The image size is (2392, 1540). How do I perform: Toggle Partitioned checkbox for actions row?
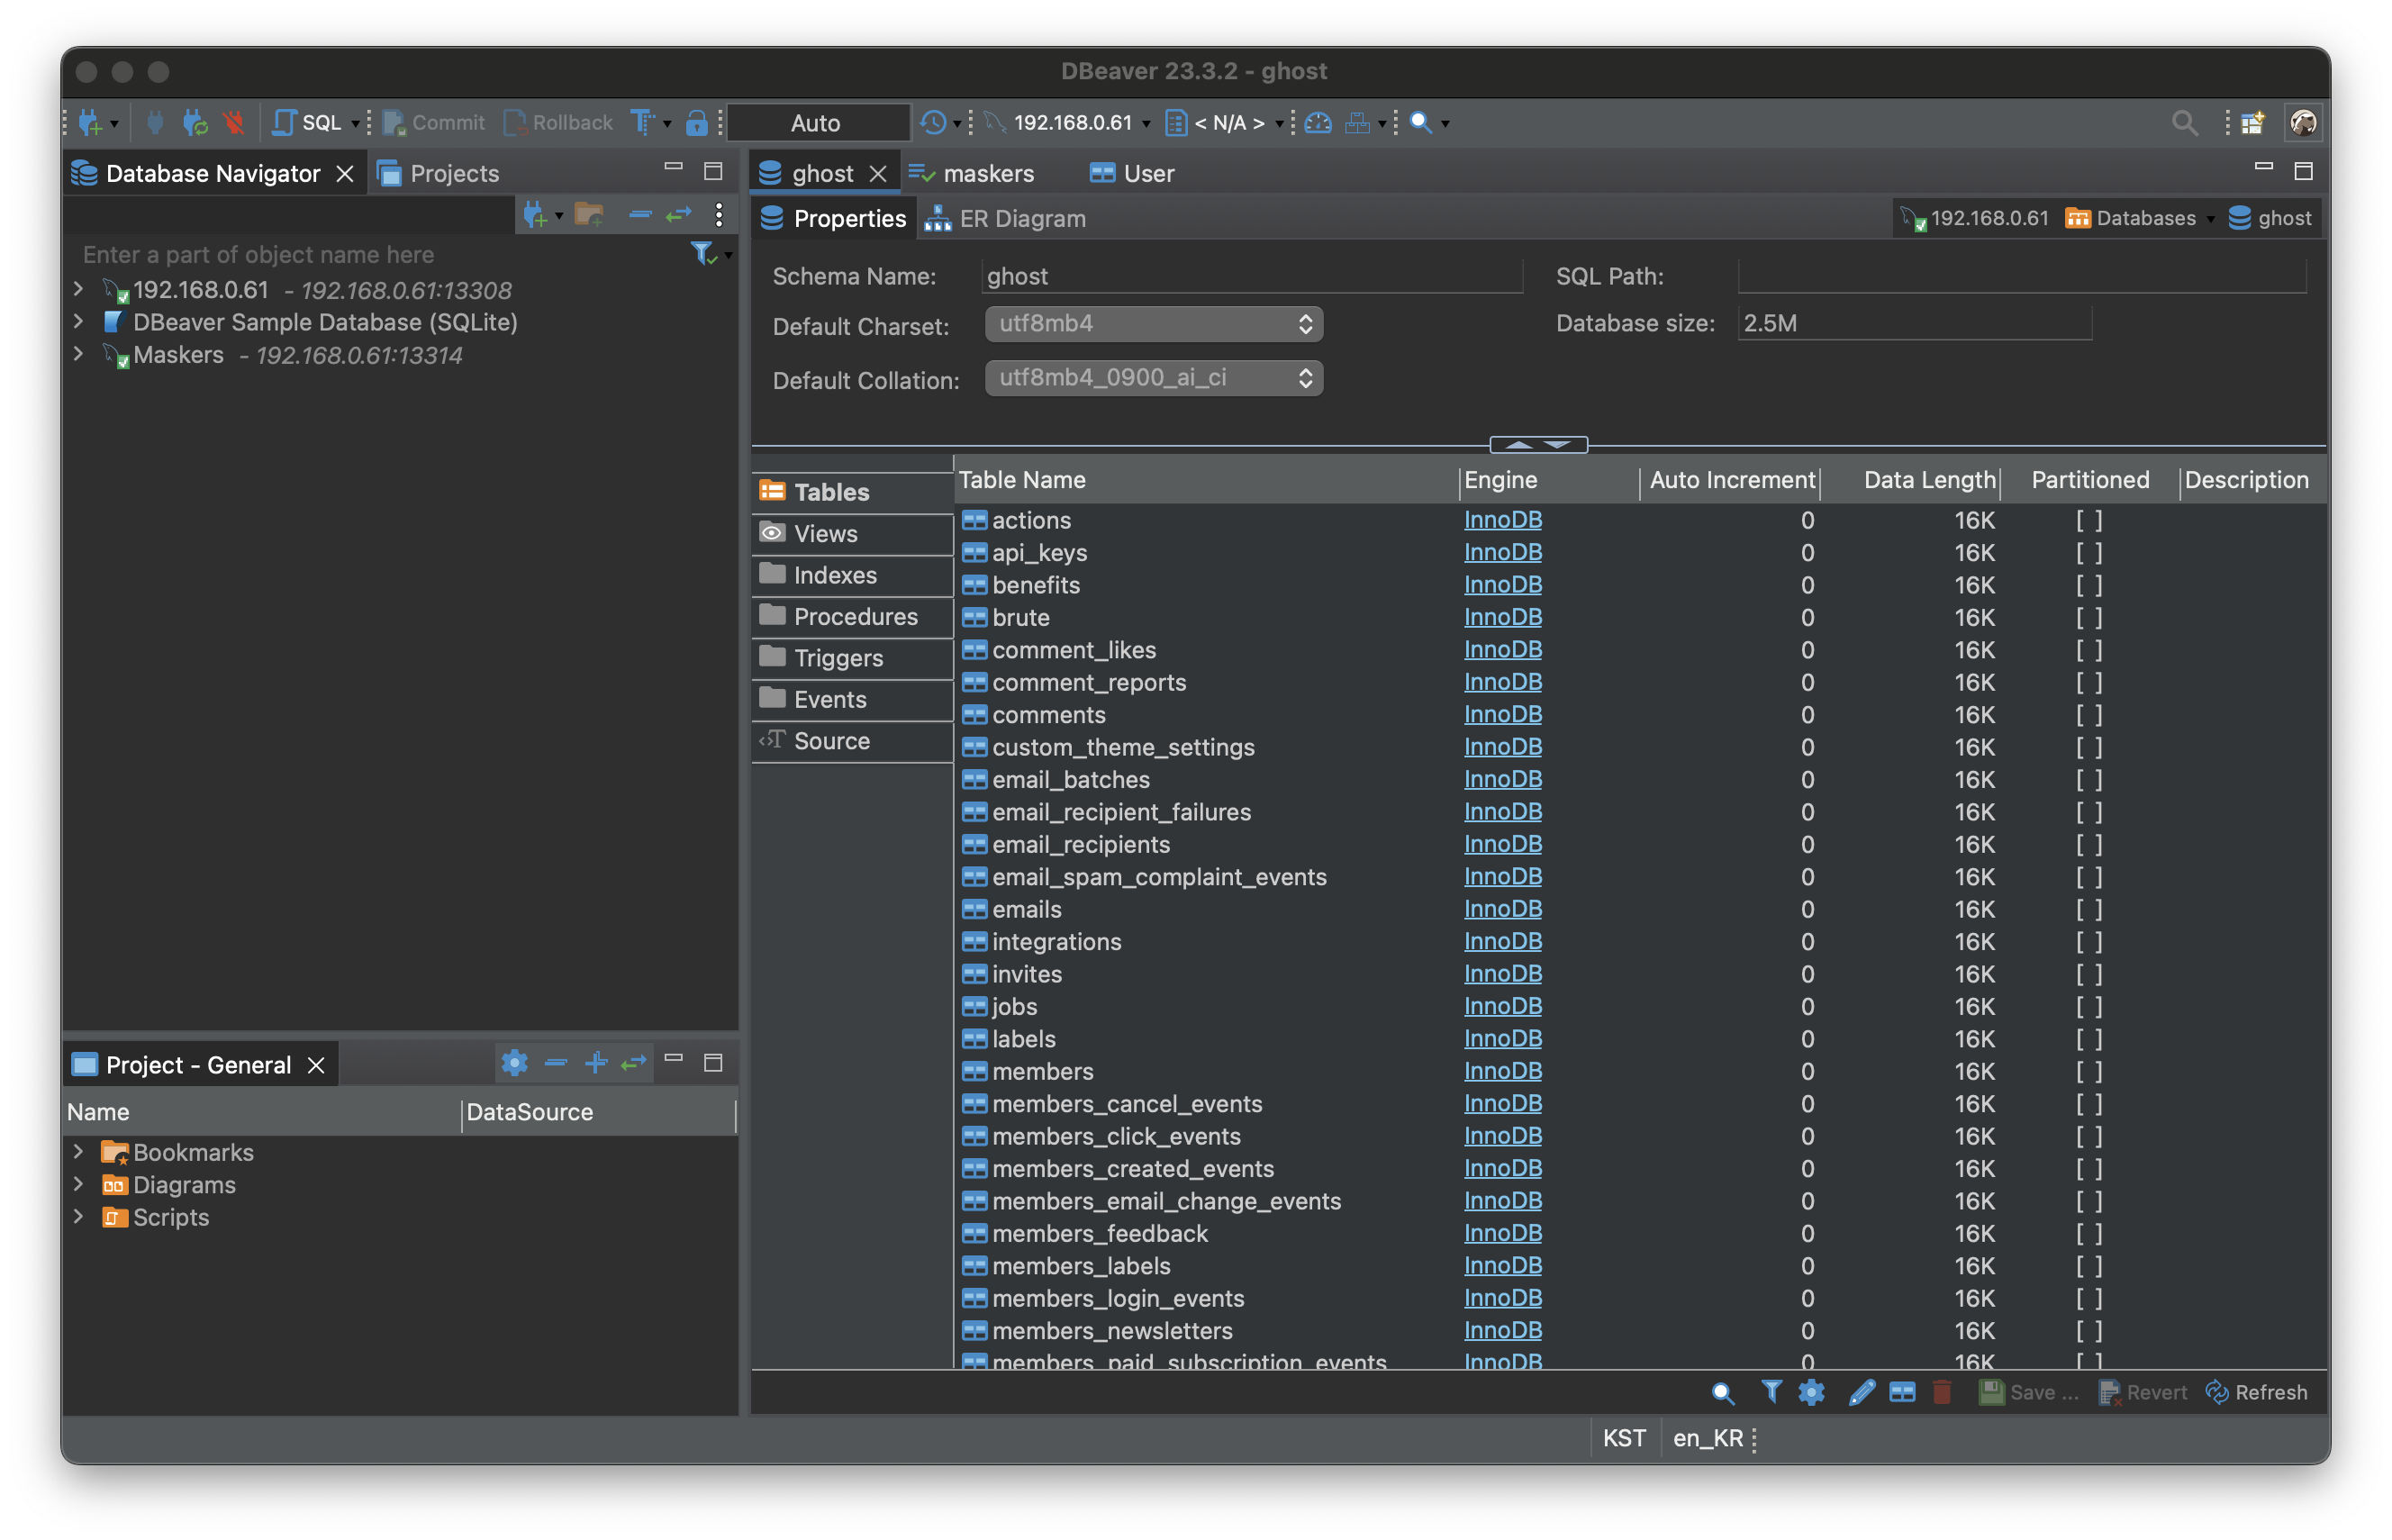(x=2089, y=521)
